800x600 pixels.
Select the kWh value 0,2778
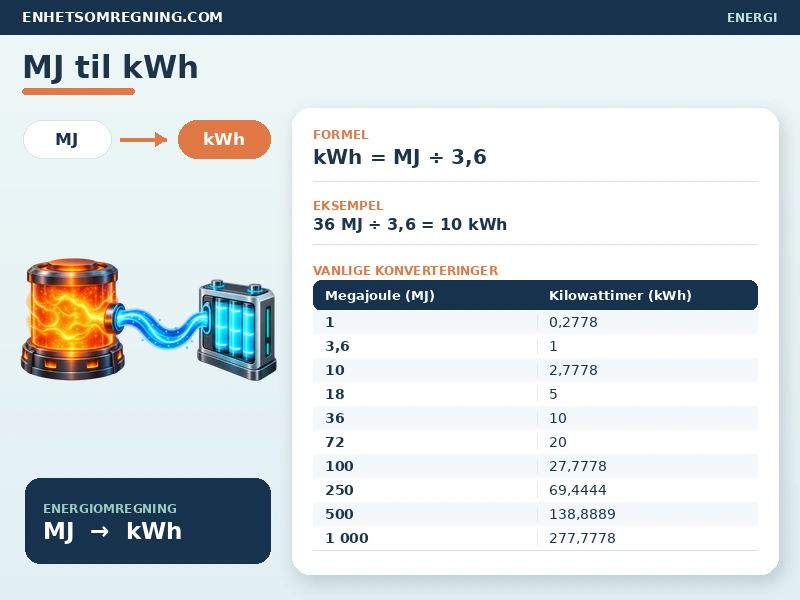pyautogui.click(x=573, y=322)
